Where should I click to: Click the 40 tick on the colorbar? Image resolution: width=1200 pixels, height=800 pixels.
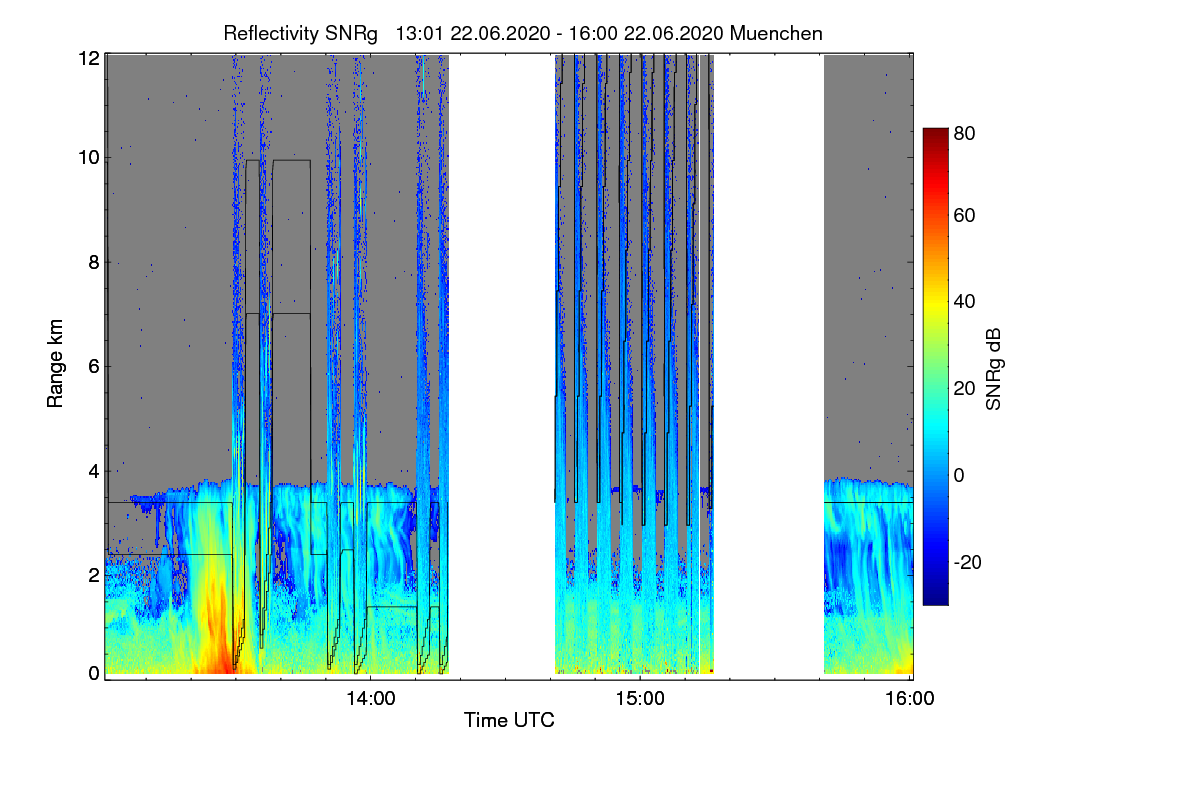pos(965,301)
